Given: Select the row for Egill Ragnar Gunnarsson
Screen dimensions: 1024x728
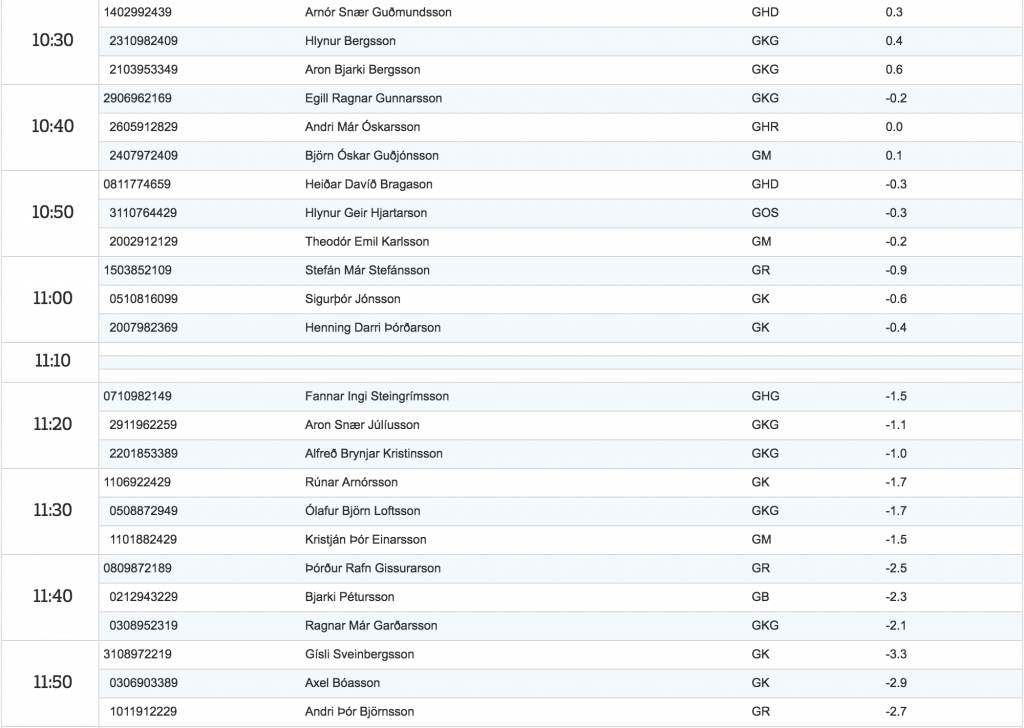Looking at the screenshot, I should [x=561, y=99].
